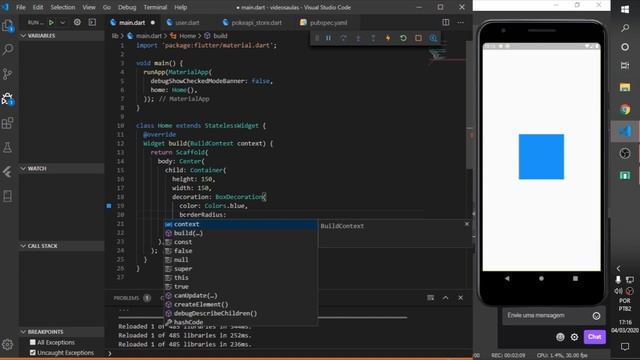Screen dimensions: 640x360
Task: Open the Help menu
Action: (x=180, y=7)
